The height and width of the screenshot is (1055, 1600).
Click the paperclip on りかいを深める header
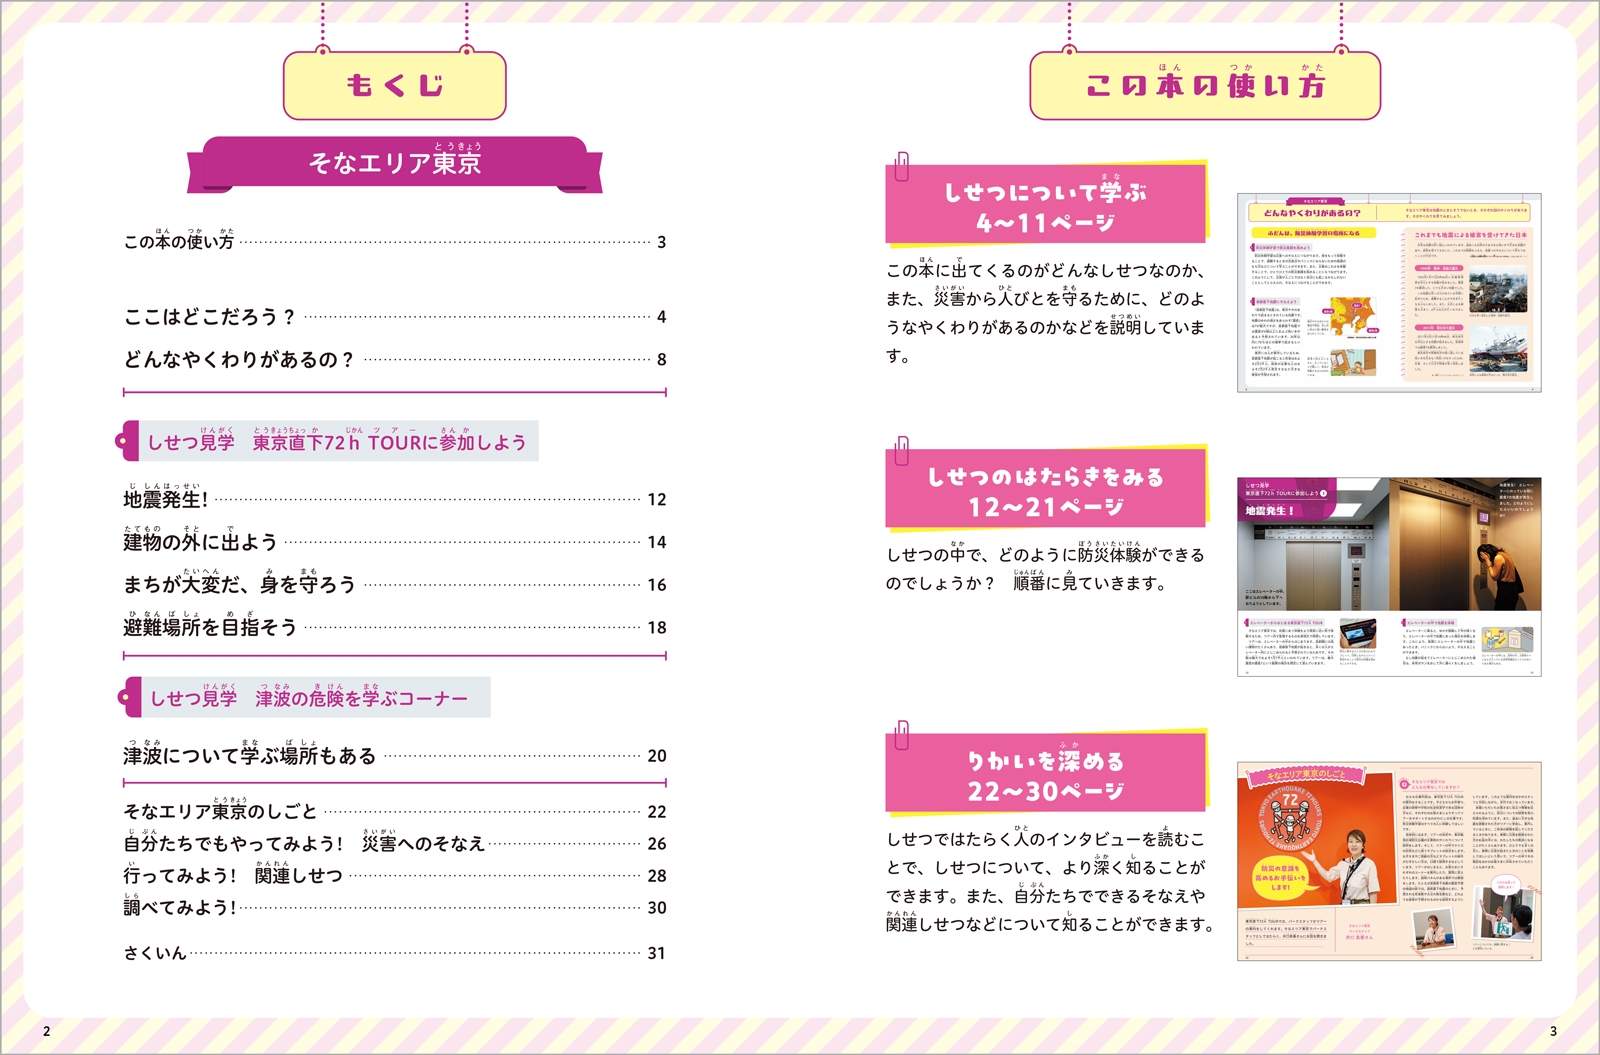point(902,735)
